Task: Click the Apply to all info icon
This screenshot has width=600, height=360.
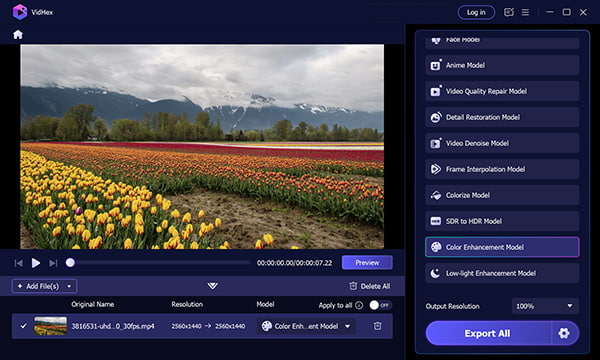Action: (359, 305)
